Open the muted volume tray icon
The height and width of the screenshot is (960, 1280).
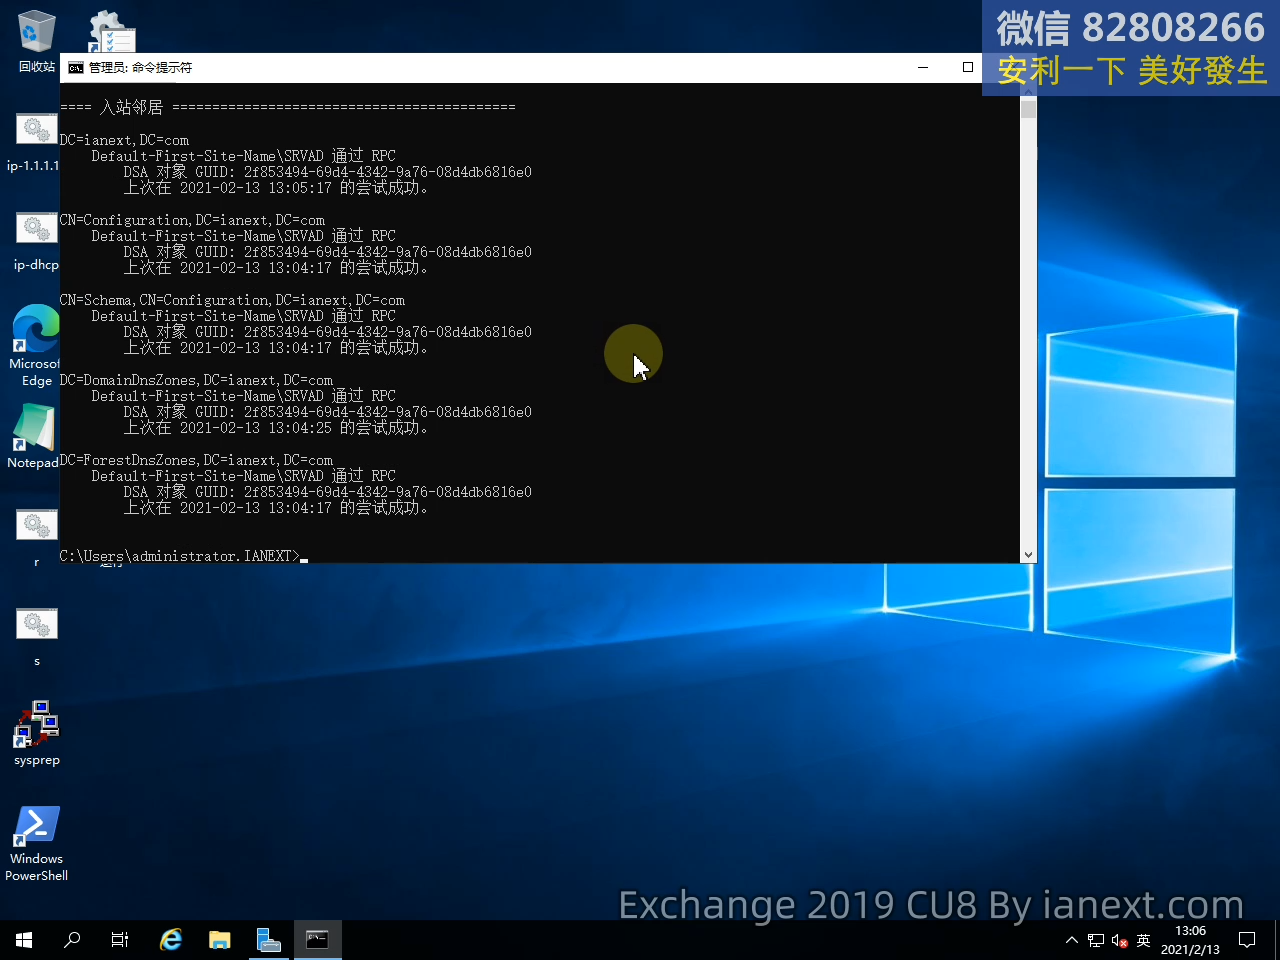(1120, 940)
